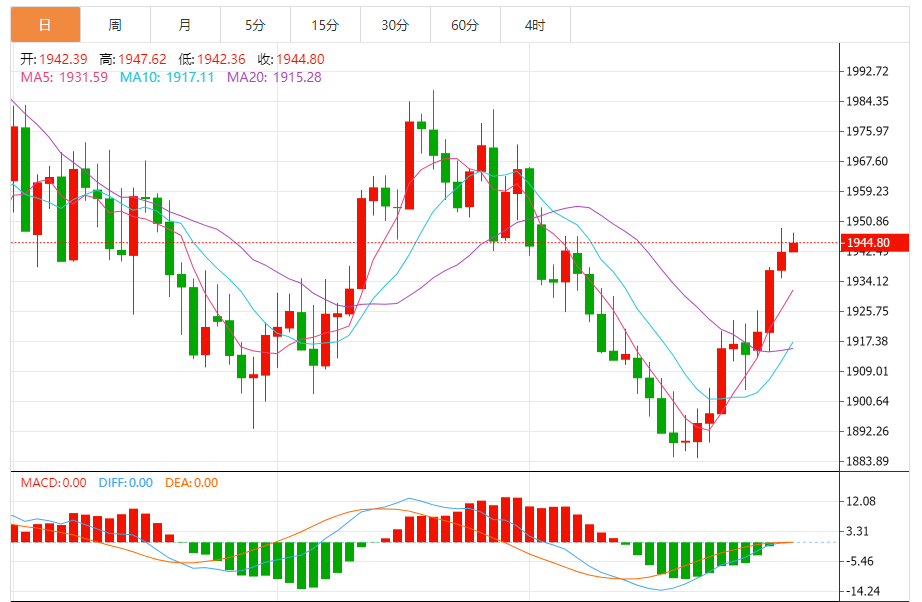This screenshot has width=922, height=602.
Task: Select the 日 daily chart tab
Action: pyautogui.click(x=45, y=25)
